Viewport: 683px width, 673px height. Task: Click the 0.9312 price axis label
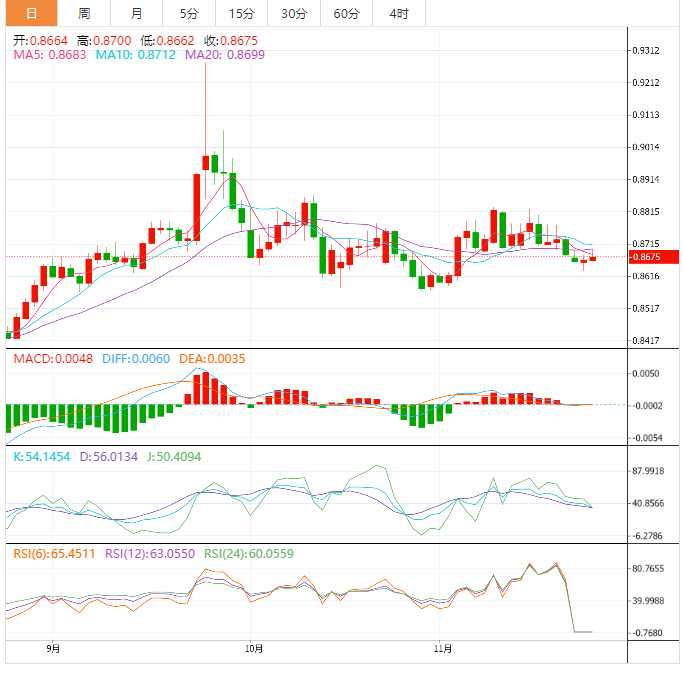coord(646,51)
